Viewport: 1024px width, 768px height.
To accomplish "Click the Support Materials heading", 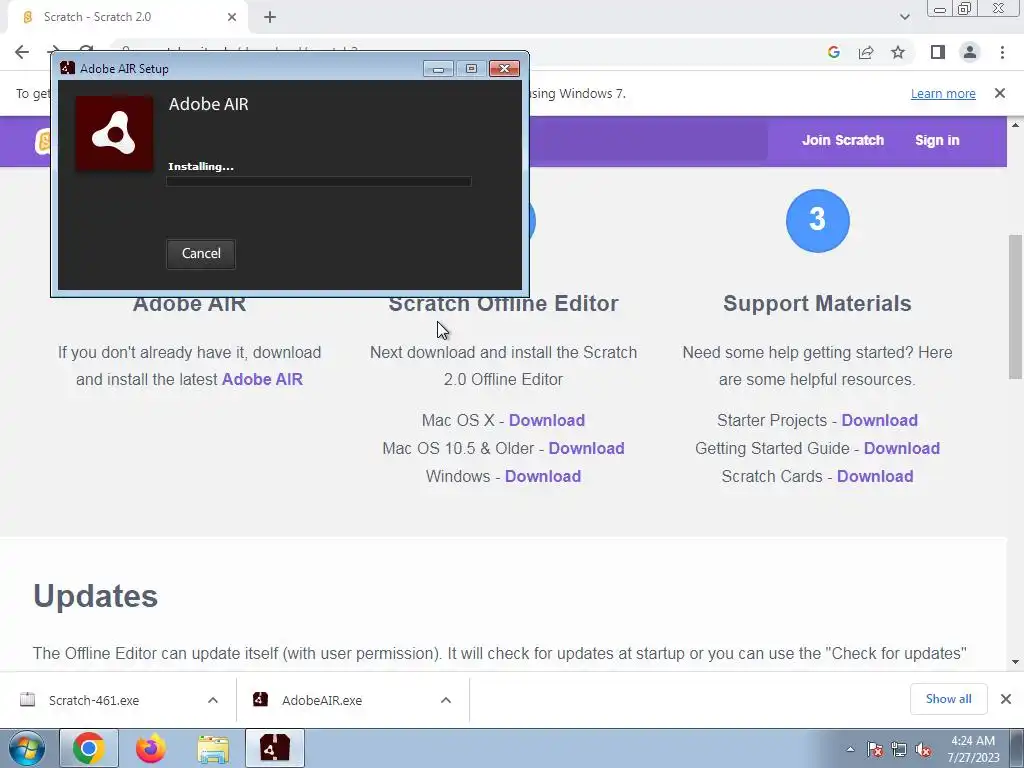I will (x=817, y=303).
